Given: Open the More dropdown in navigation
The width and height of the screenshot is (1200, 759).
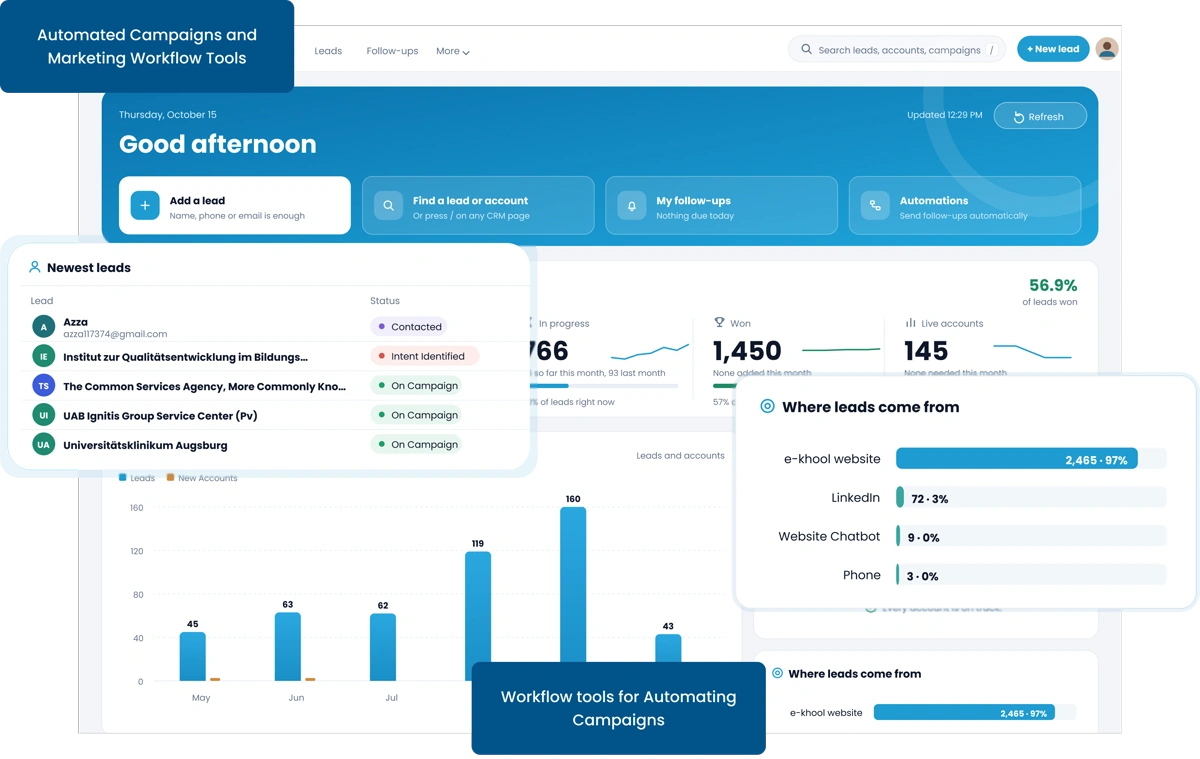Looking at the screenshot, I should coord(452,51).
